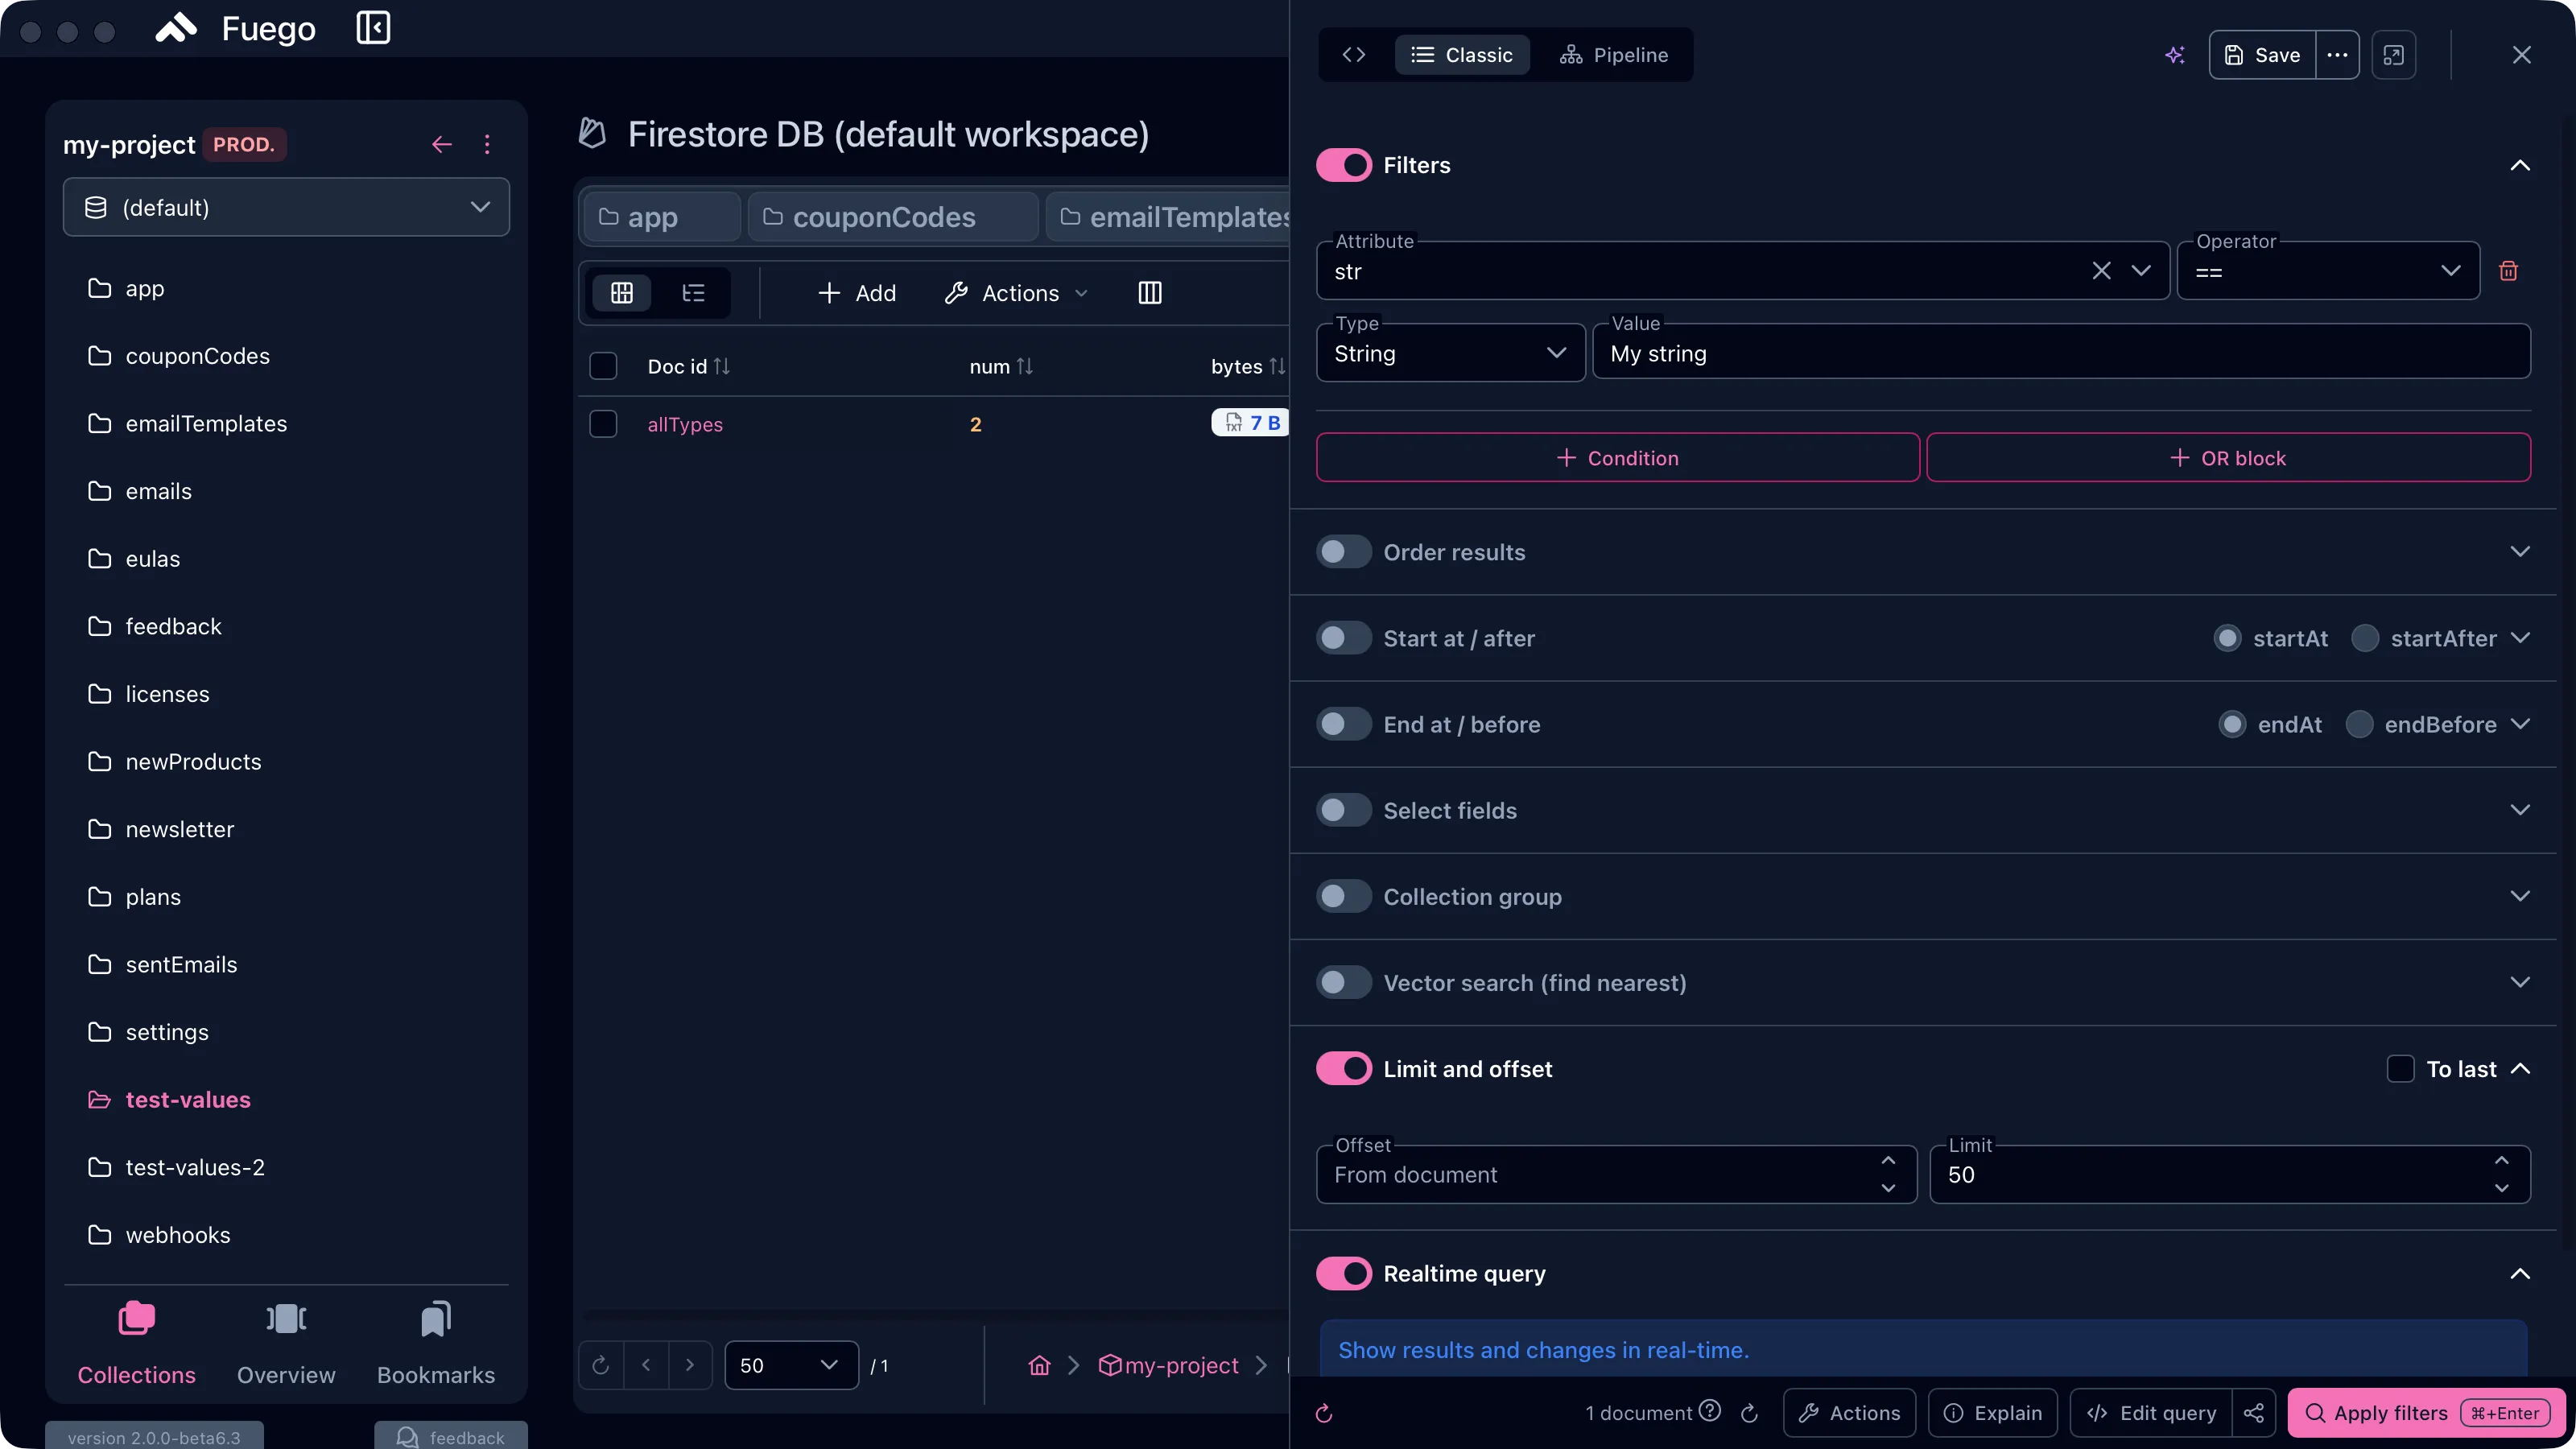Reset query with bottom-left refresh icon
Viewport: 2576px width, 1449px height.
pos(1324,1413)
